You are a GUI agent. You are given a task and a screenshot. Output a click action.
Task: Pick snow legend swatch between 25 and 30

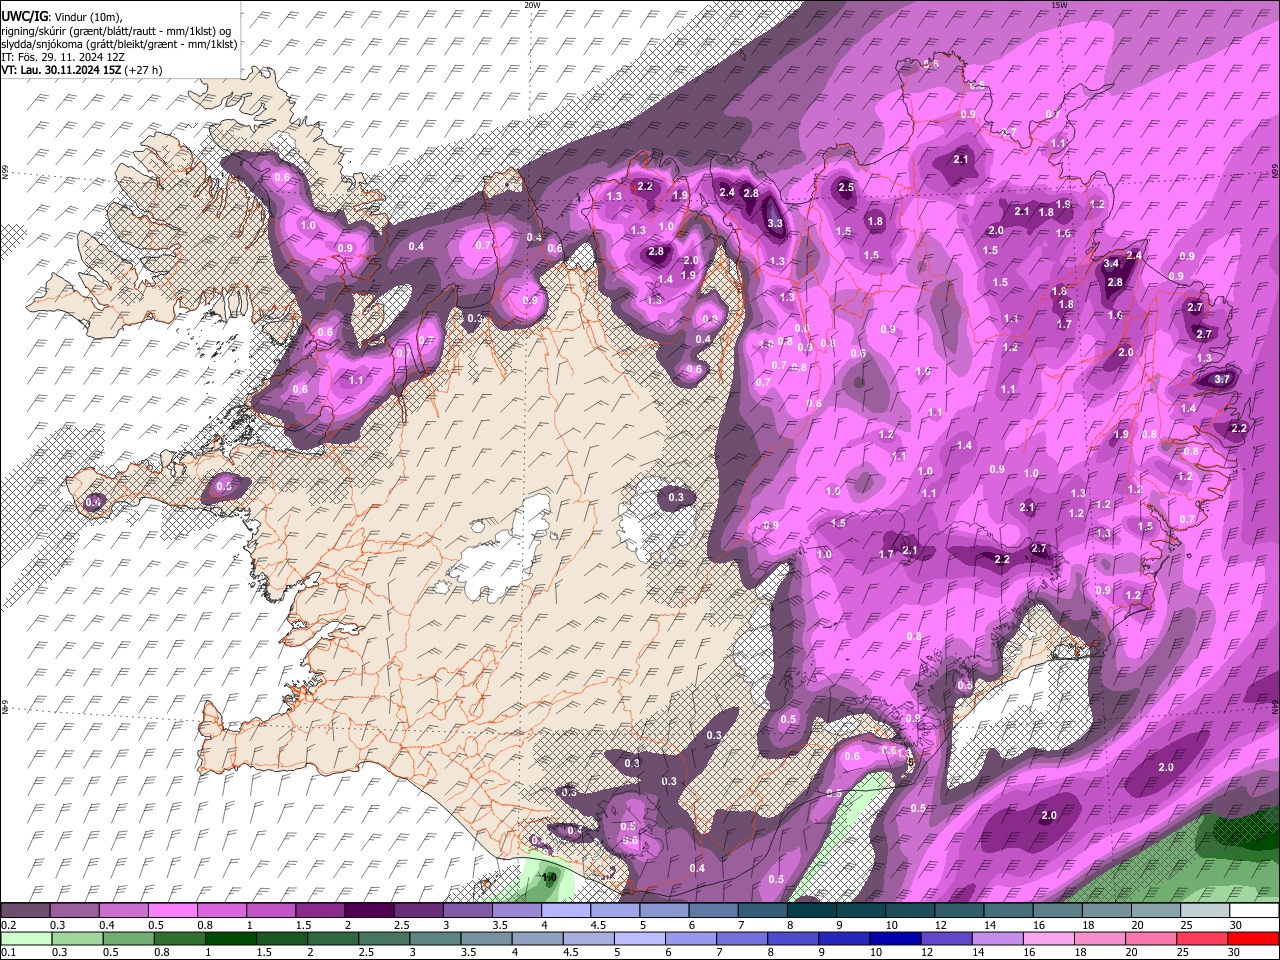pyautogui.click(x=1205, y=911)
